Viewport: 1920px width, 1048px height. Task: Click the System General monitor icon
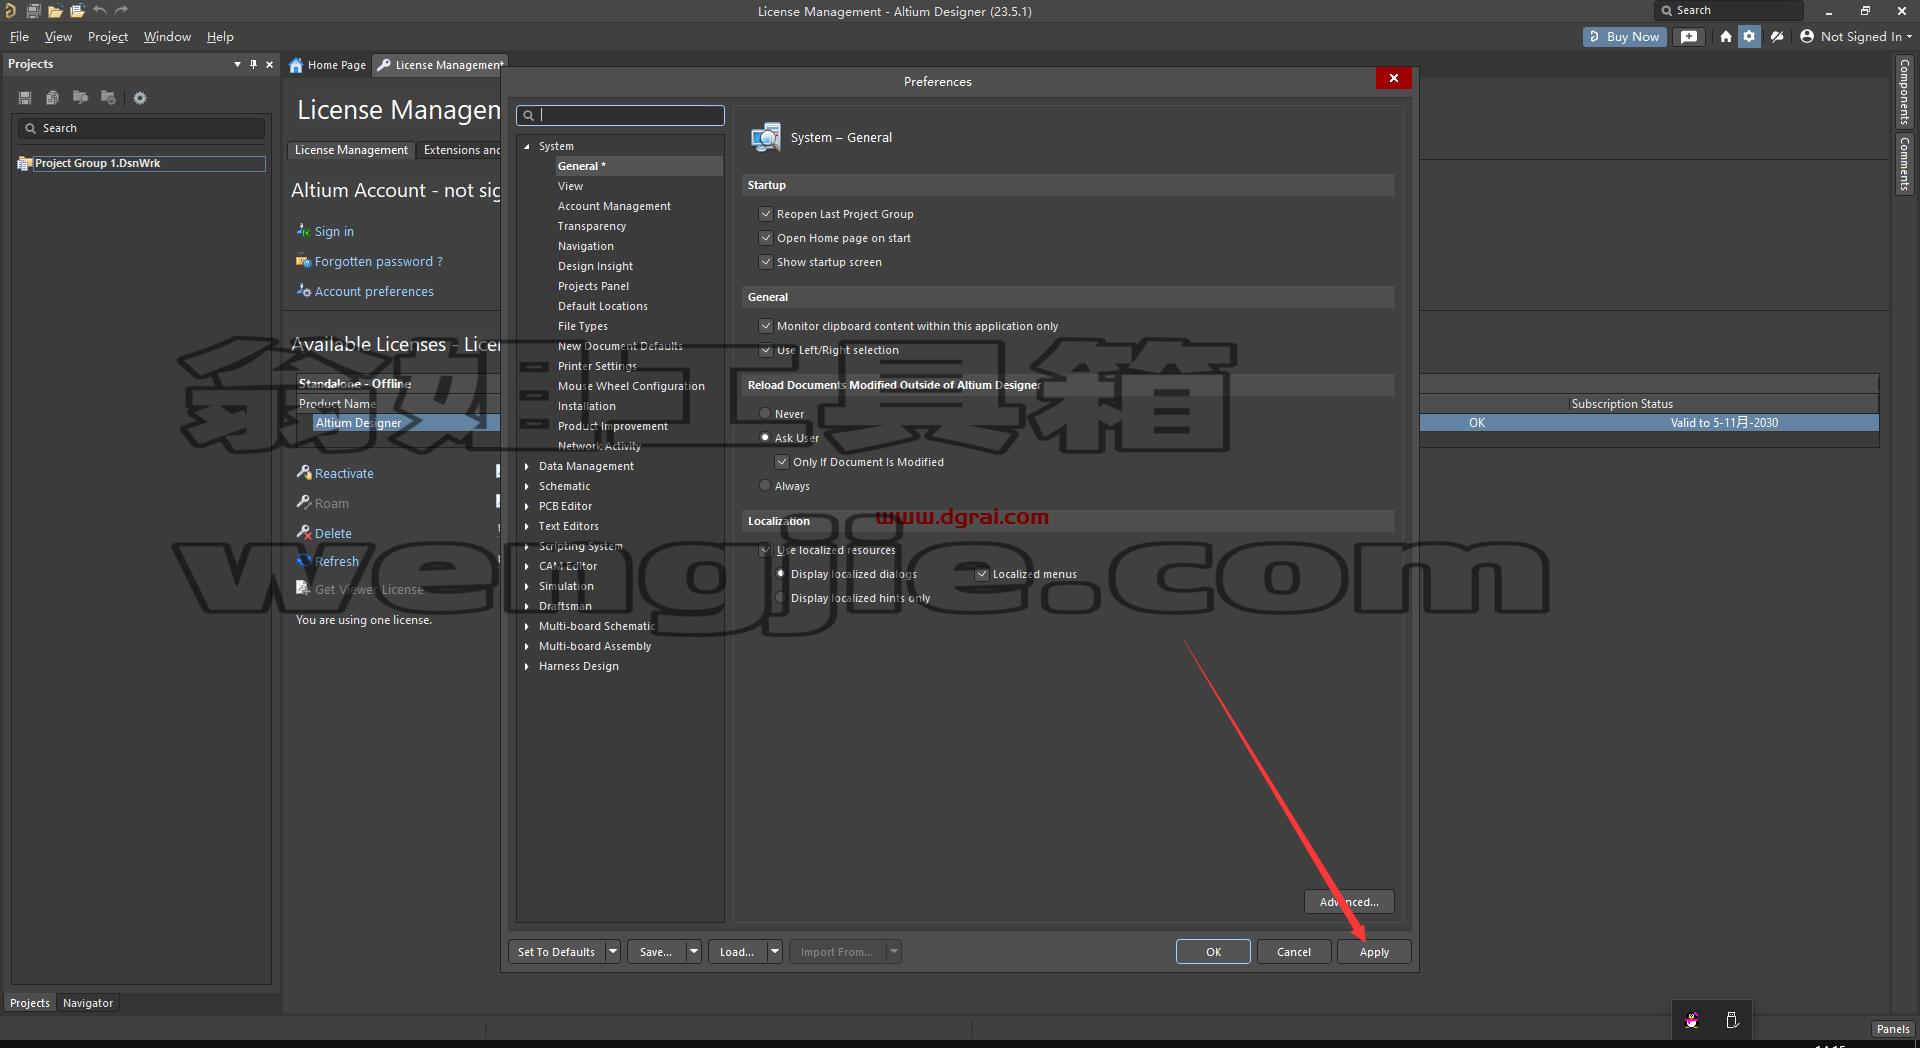(766, 137)
